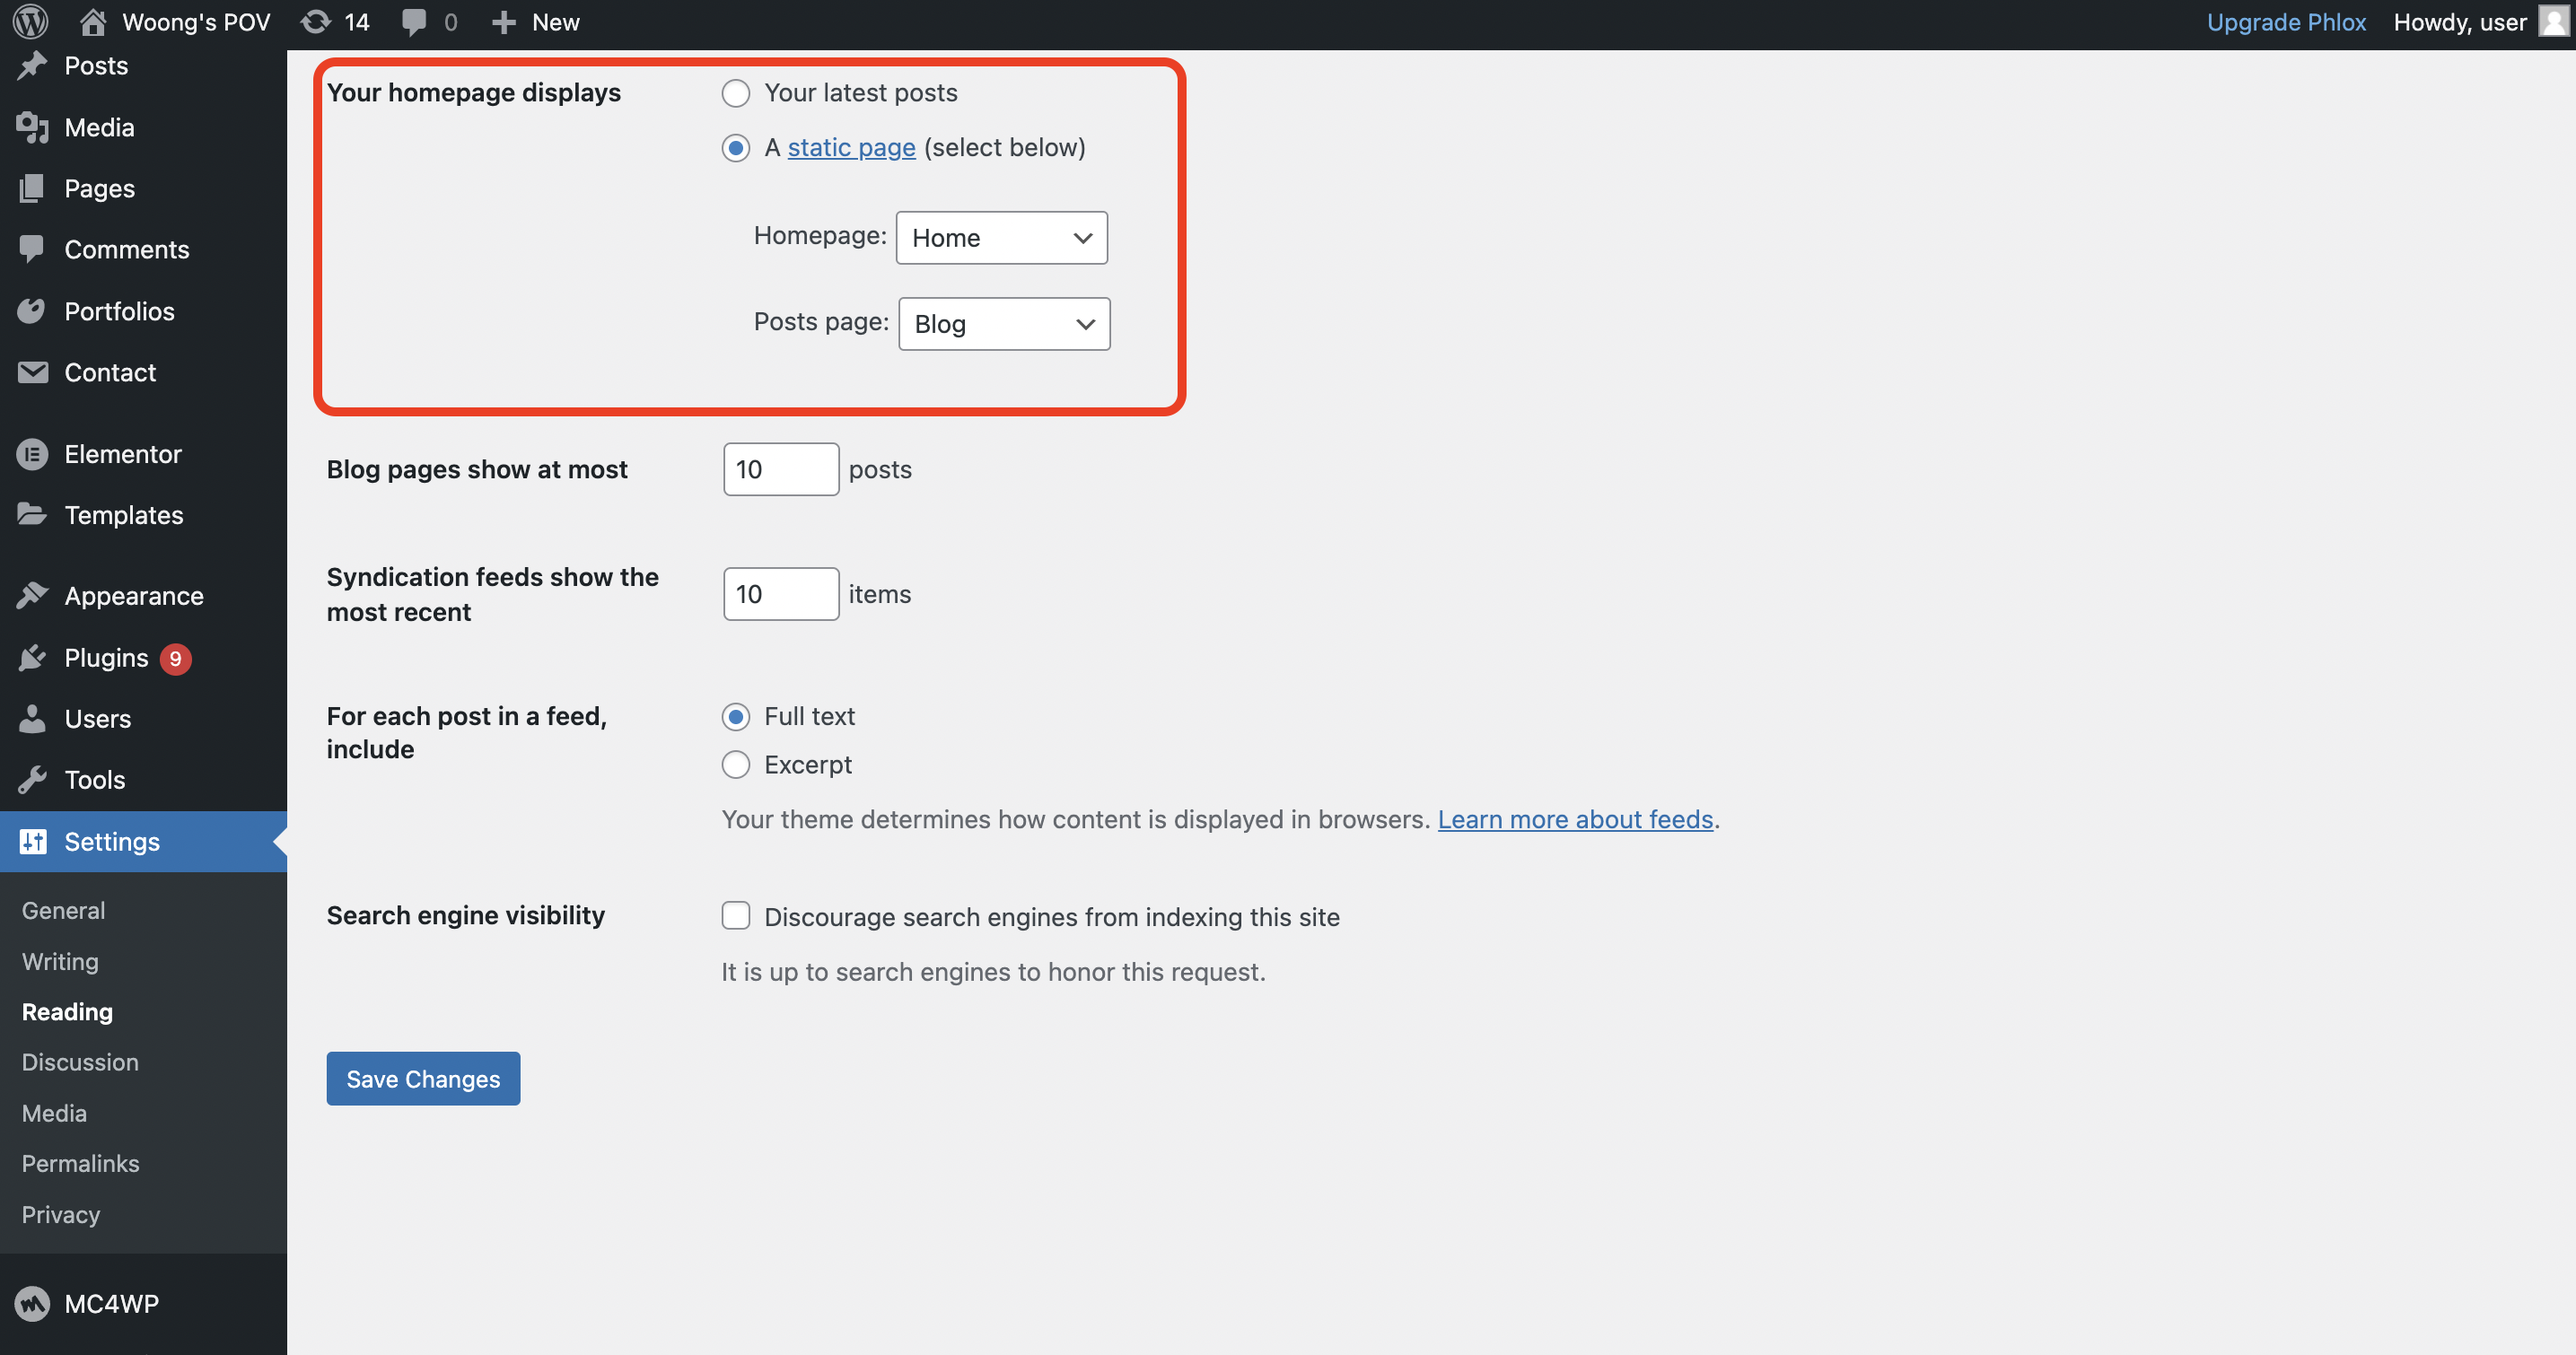
Task: Open the New content menu in top bar
Action: [536, 22]
